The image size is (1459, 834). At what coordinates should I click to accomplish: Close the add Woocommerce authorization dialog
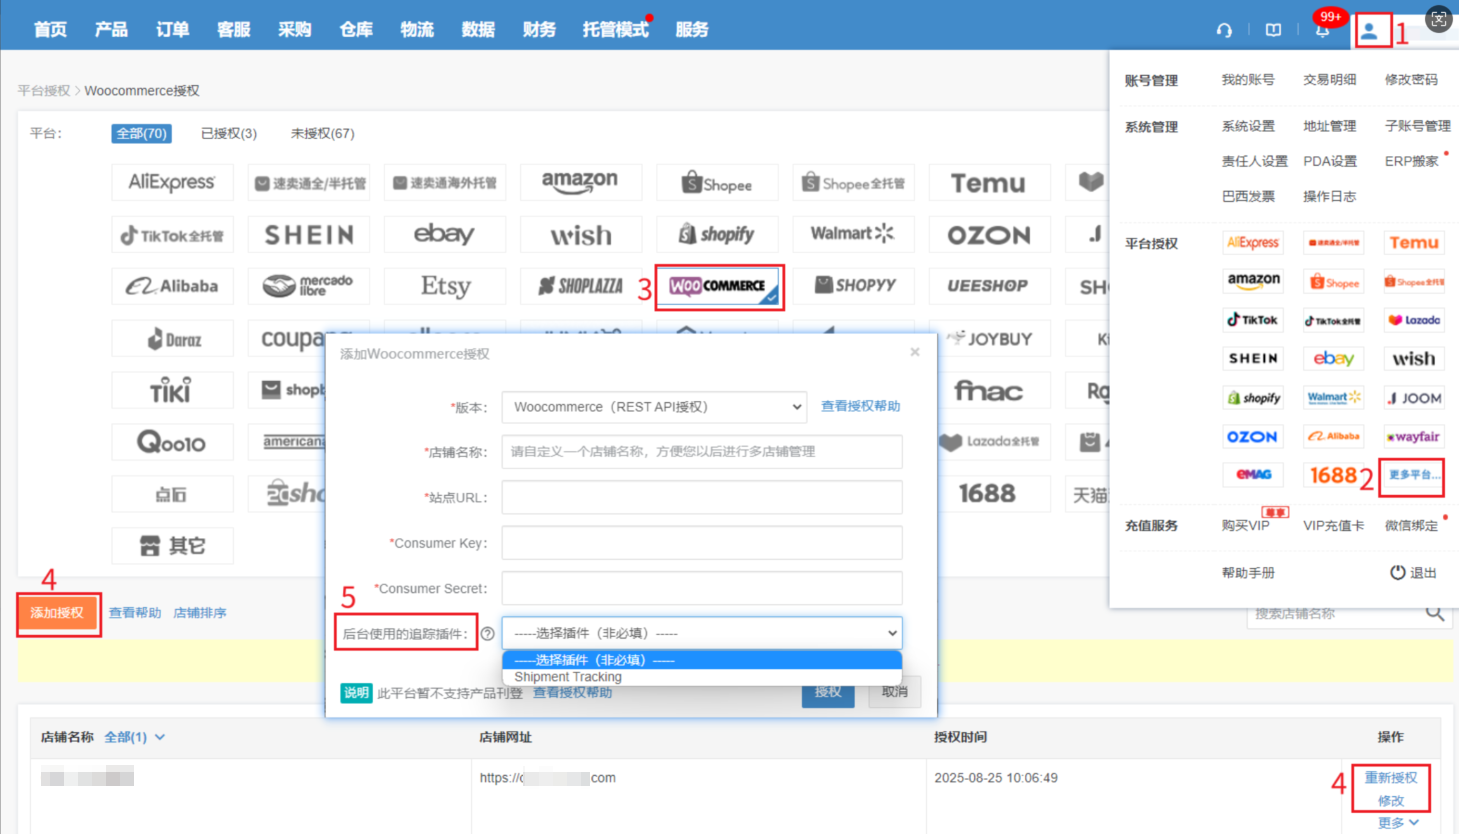tap(914, 352)
